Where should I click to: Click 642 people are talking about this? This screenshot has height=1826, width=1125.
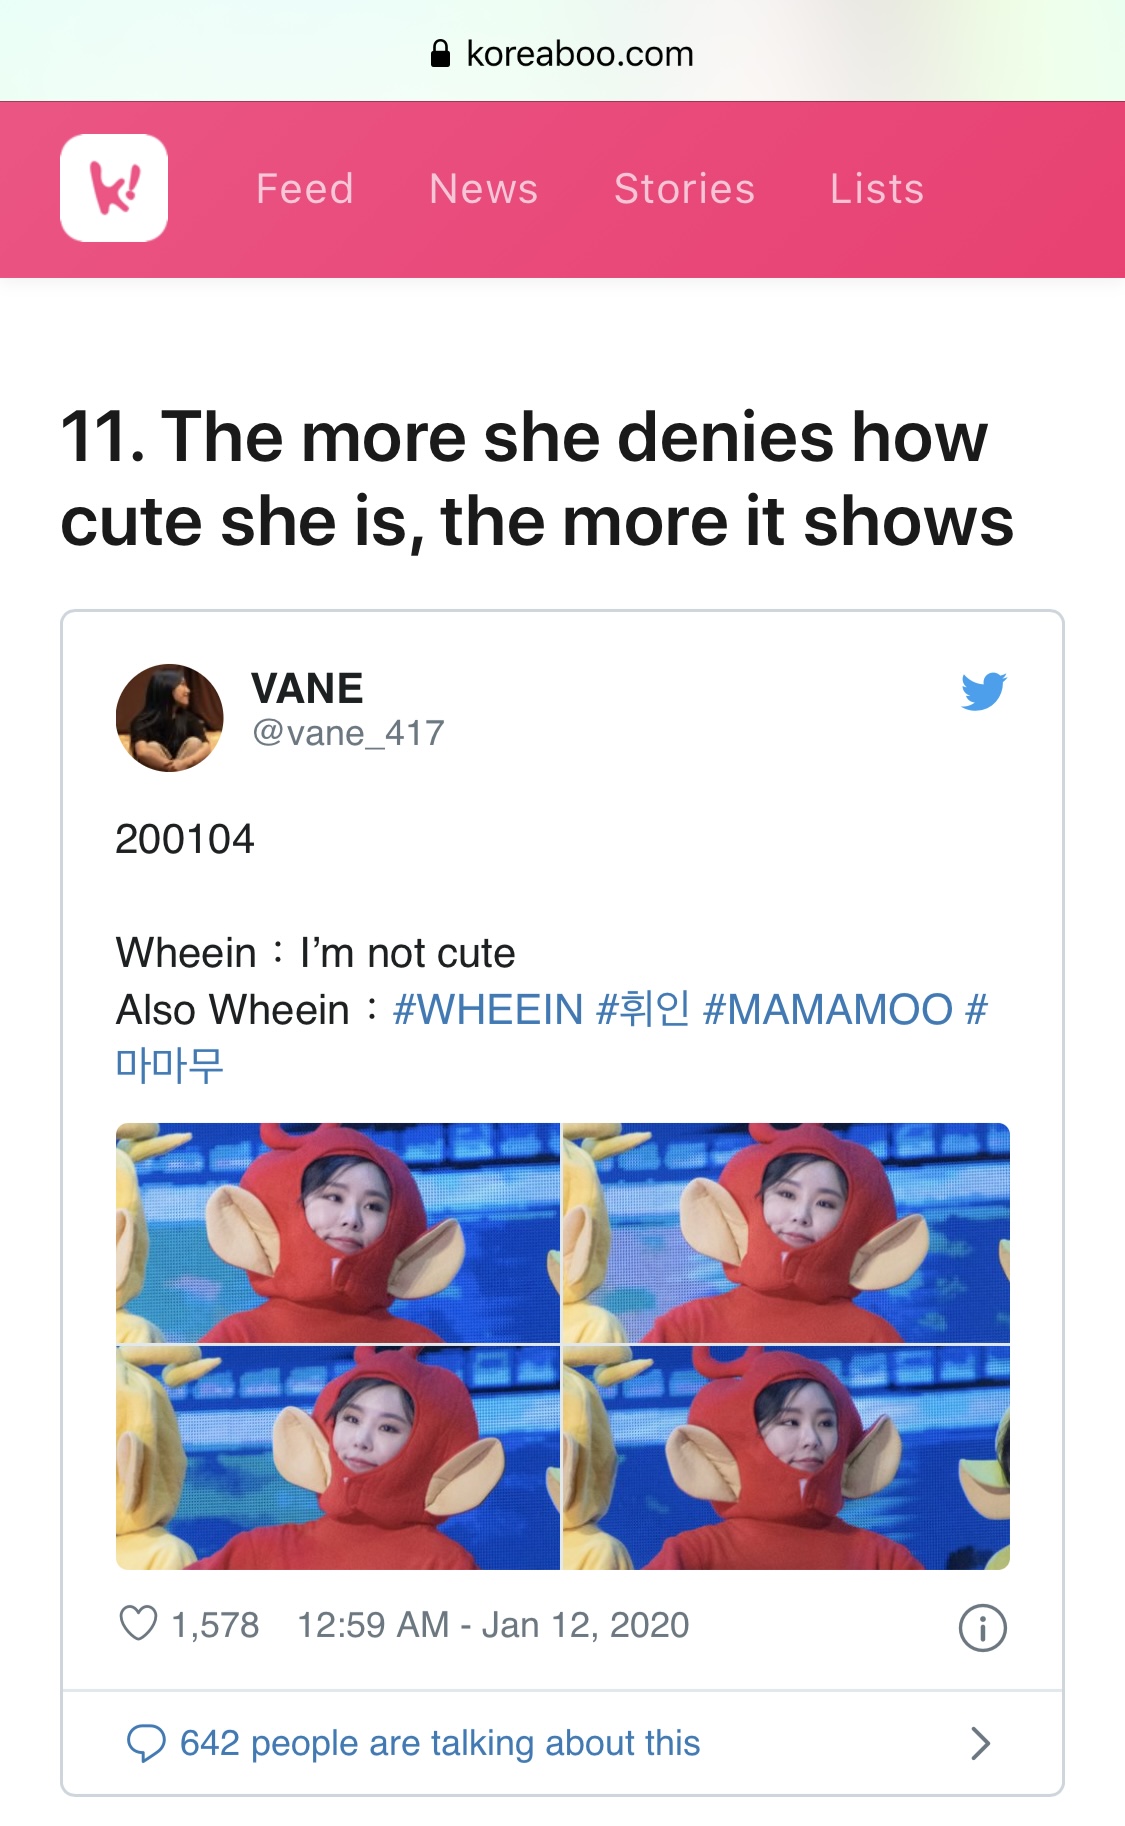pyautogui.click(x=440, y=1743)
